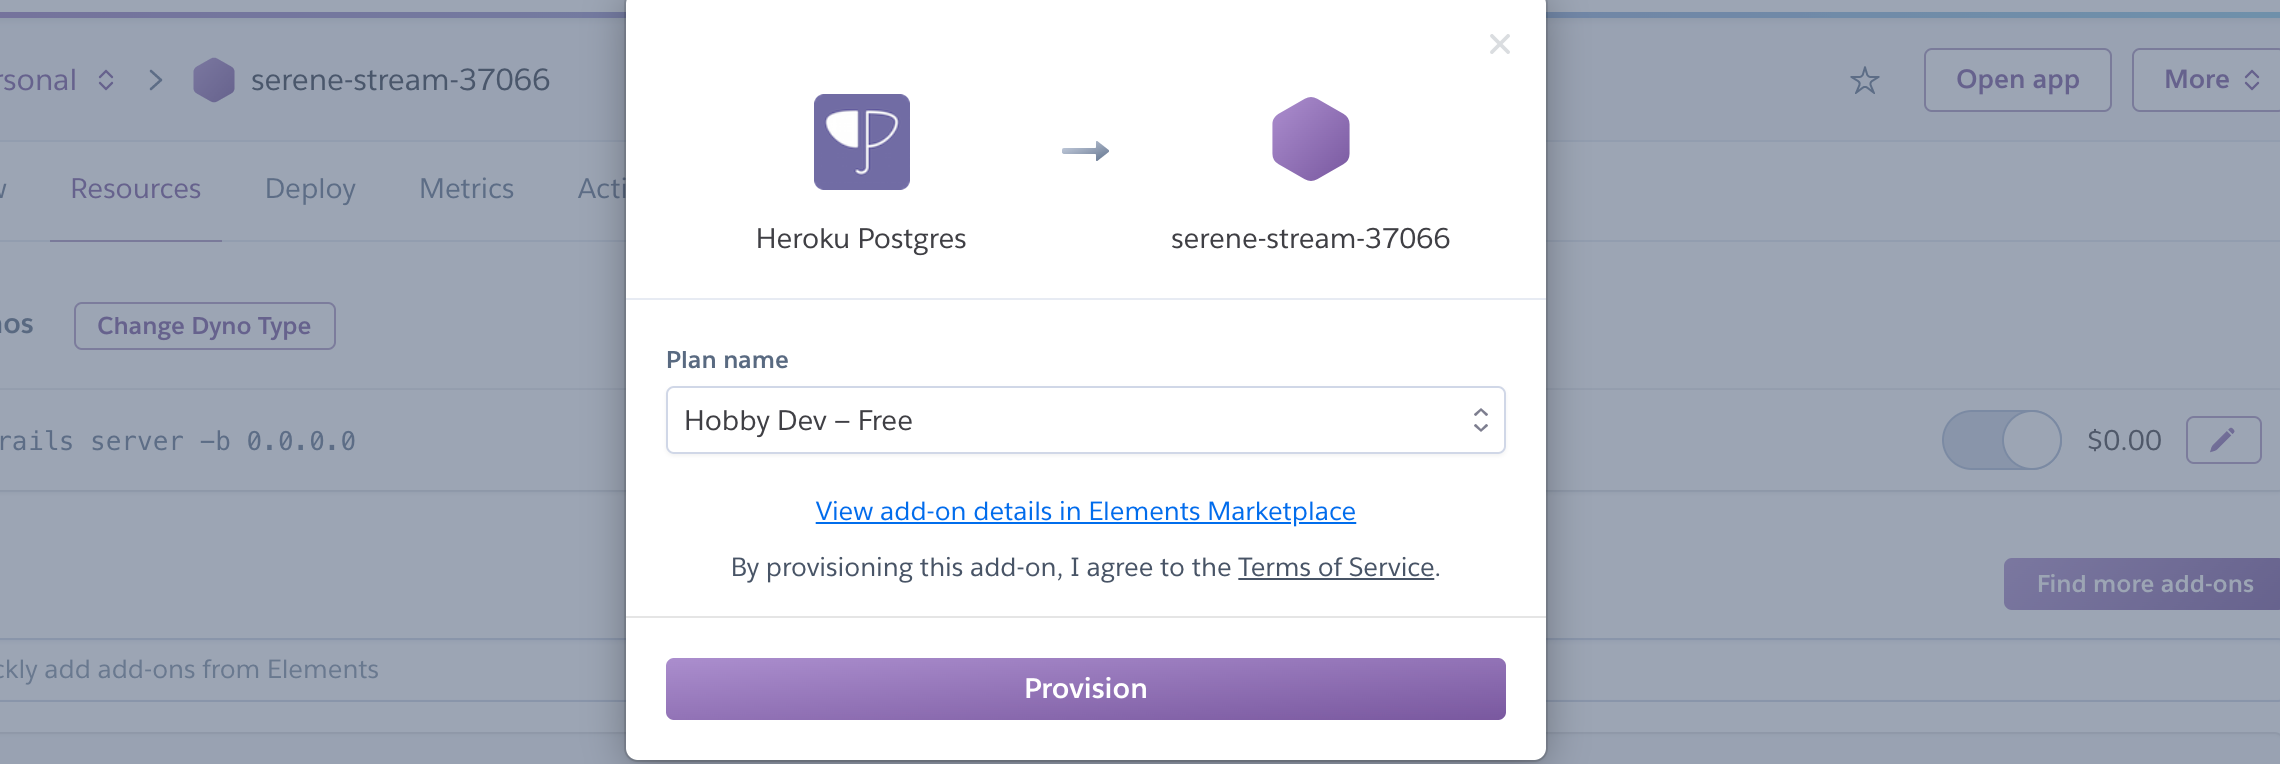Switch to the Deploy tab
The height and width of the screenshot is (764, 2280).
coord(310,189)
